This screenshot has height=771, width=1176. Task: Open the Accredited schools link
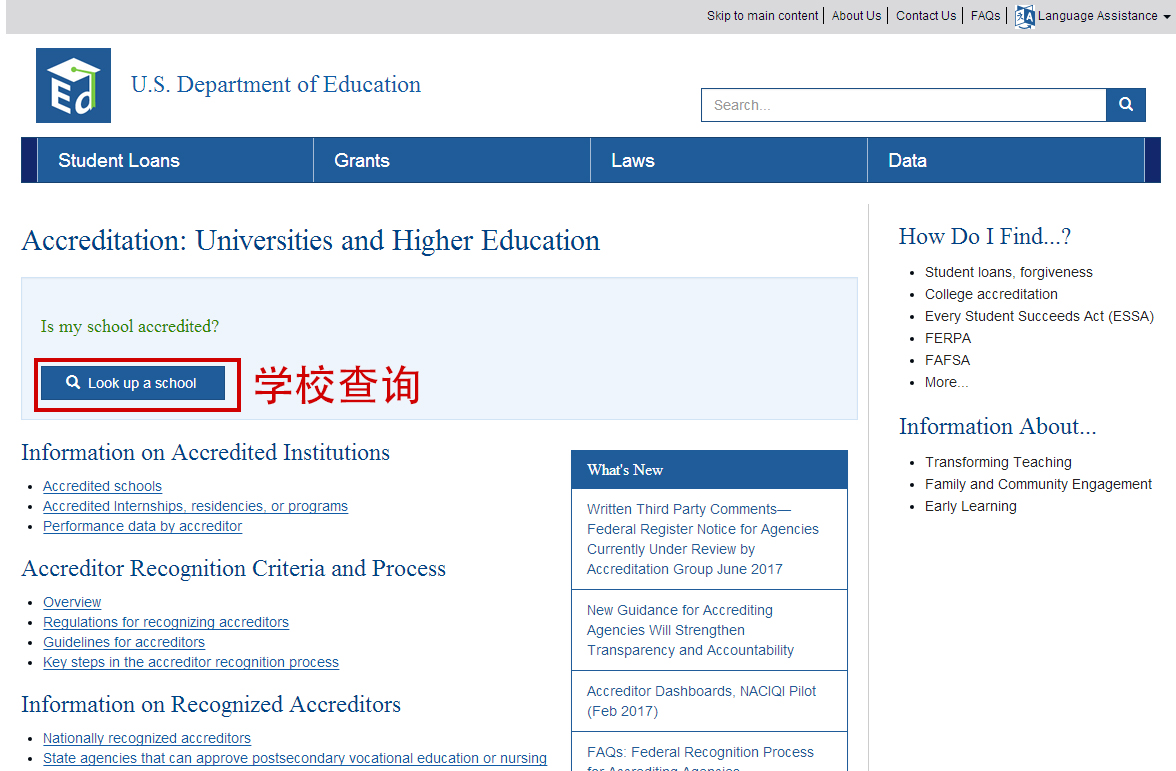(102, 486)
